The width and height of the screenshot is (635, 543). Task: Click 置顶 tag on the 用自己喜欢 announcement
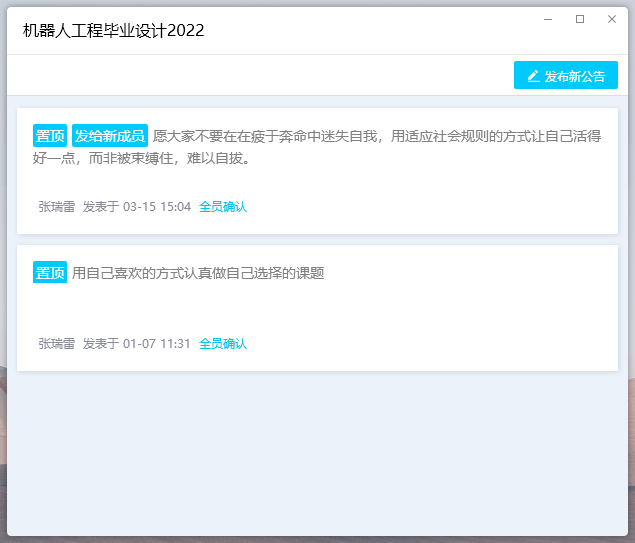(50, 273)
